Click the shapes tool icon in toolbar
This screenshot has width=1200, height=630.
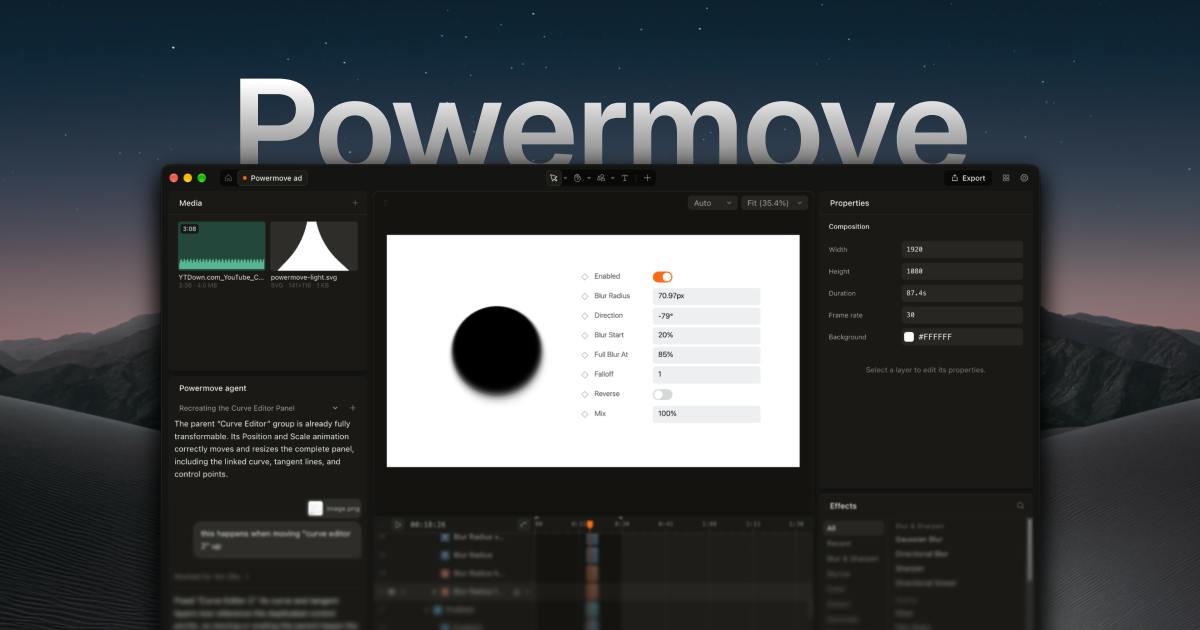pos(601,178)
